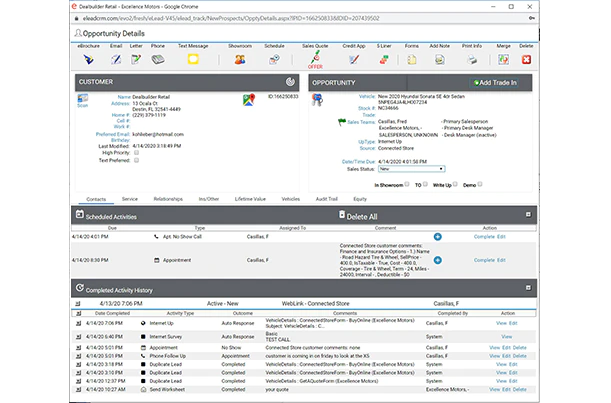Collapse the Scheduled Activities section

point(528,214)
